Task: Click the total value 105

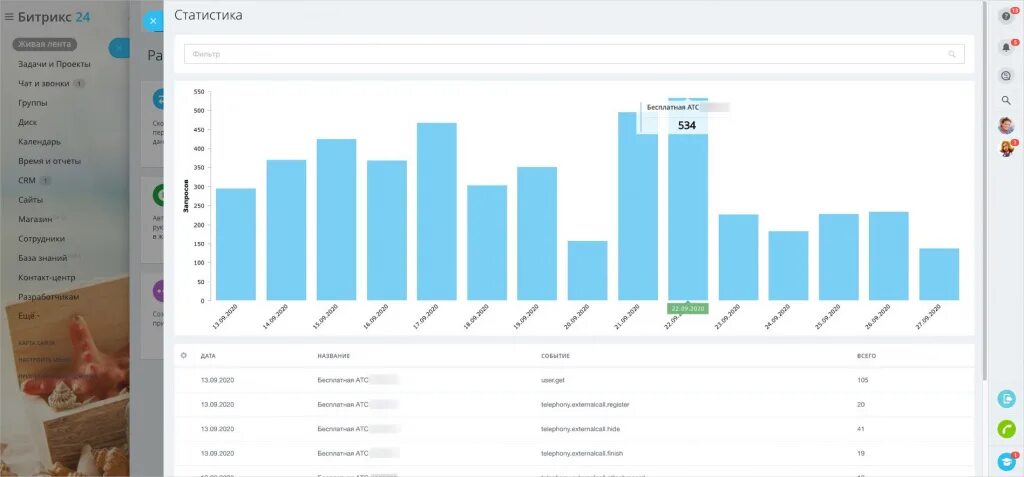Action: pos(863,379)
